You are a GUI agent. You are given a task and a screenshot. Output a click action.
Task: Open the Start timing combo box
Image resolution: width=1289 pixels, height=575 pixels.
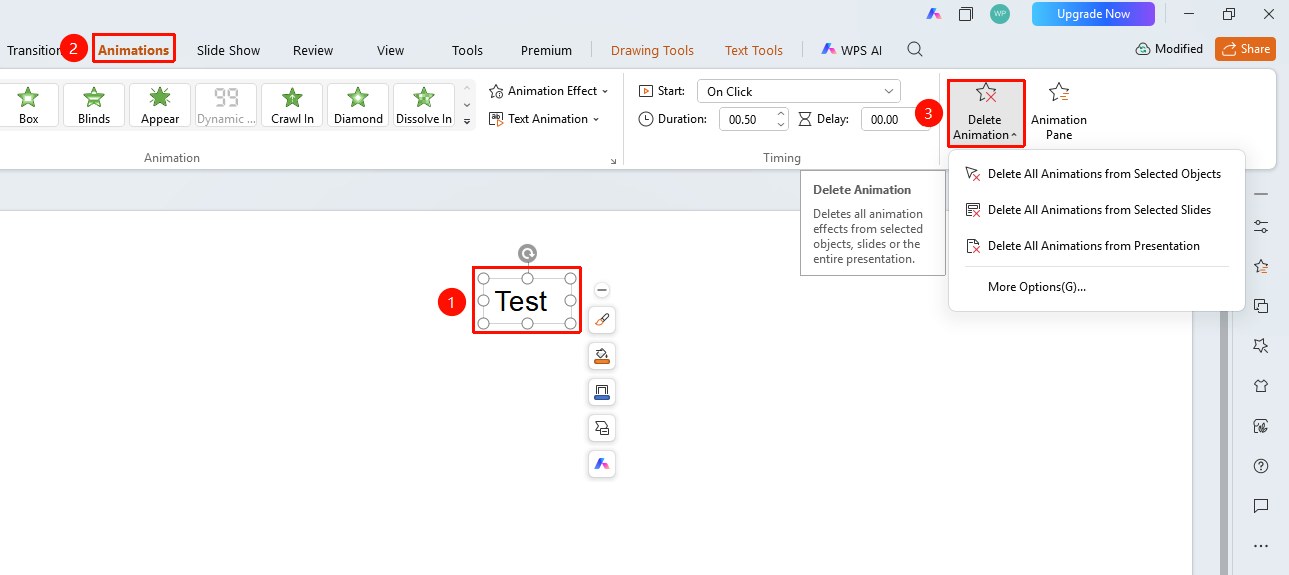798,91
